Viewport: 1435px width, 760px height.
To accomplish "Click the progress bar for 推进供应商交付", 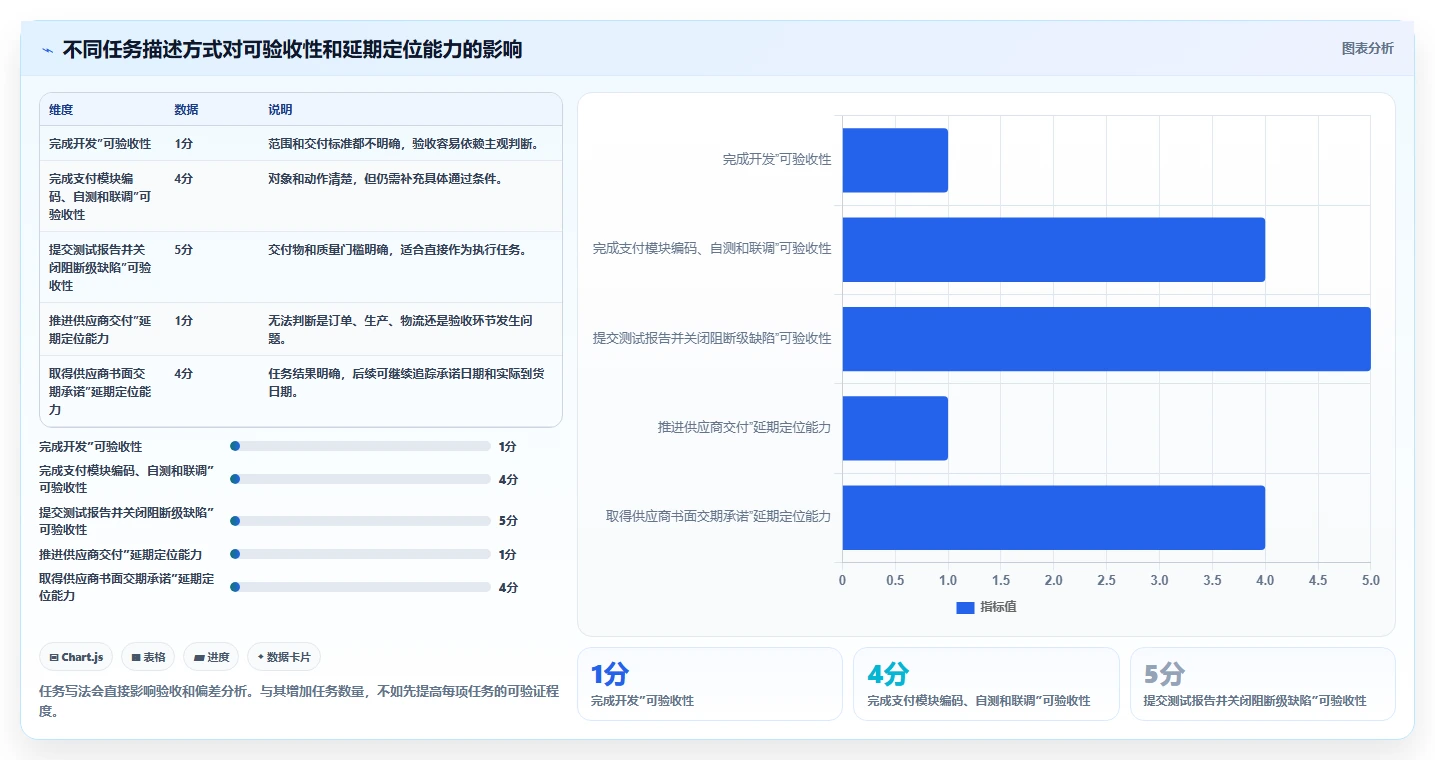I will (361, 554).
